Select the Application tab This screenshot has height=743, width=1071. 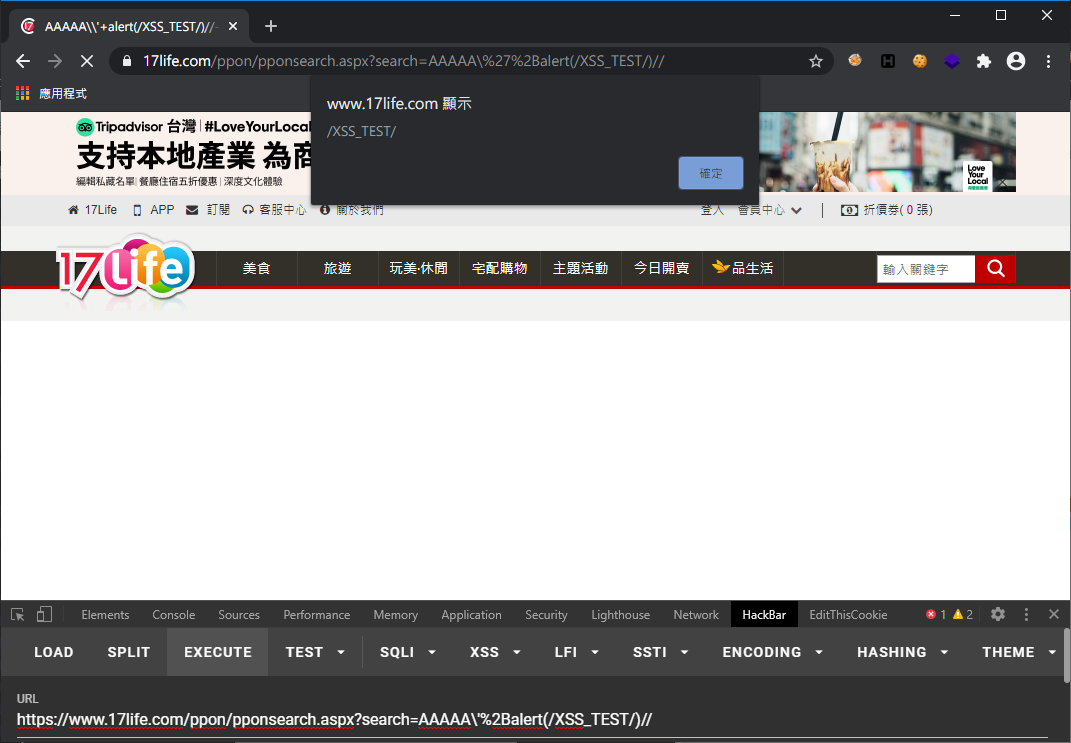coord(471,615)
